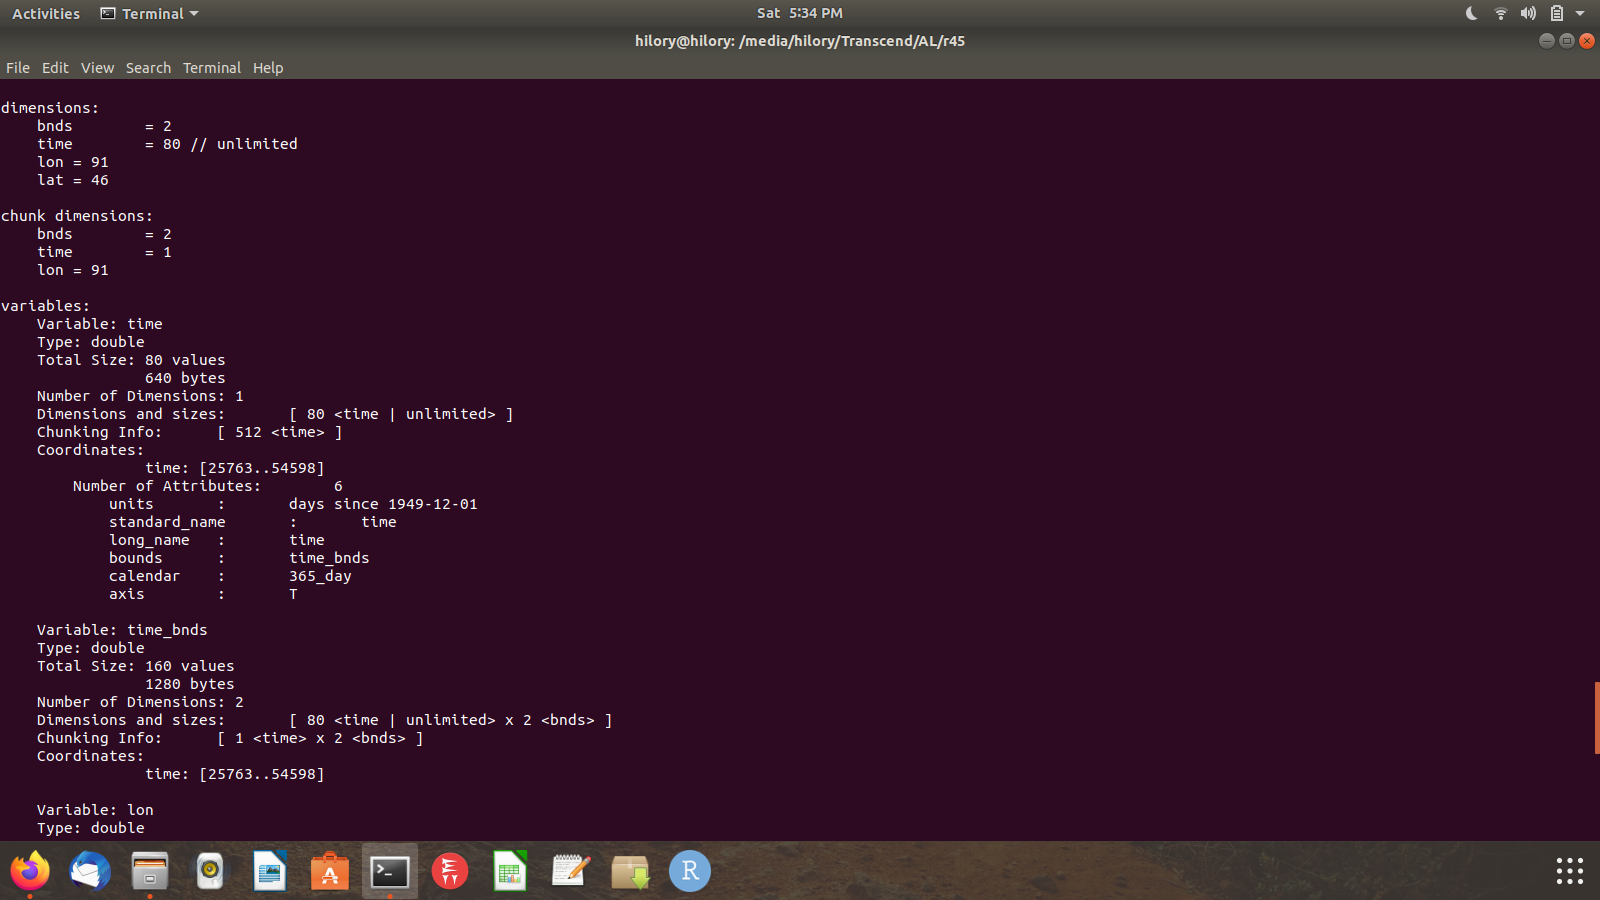Open the Files manager in dock
This screenshot has height=900, width=1600.
tap(150, 871)
